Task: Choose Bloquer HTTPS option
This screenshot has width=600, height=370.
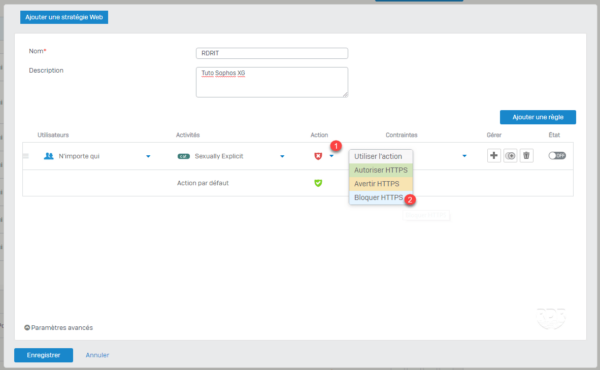Action: pyautogui.click(x=381, y=198)
